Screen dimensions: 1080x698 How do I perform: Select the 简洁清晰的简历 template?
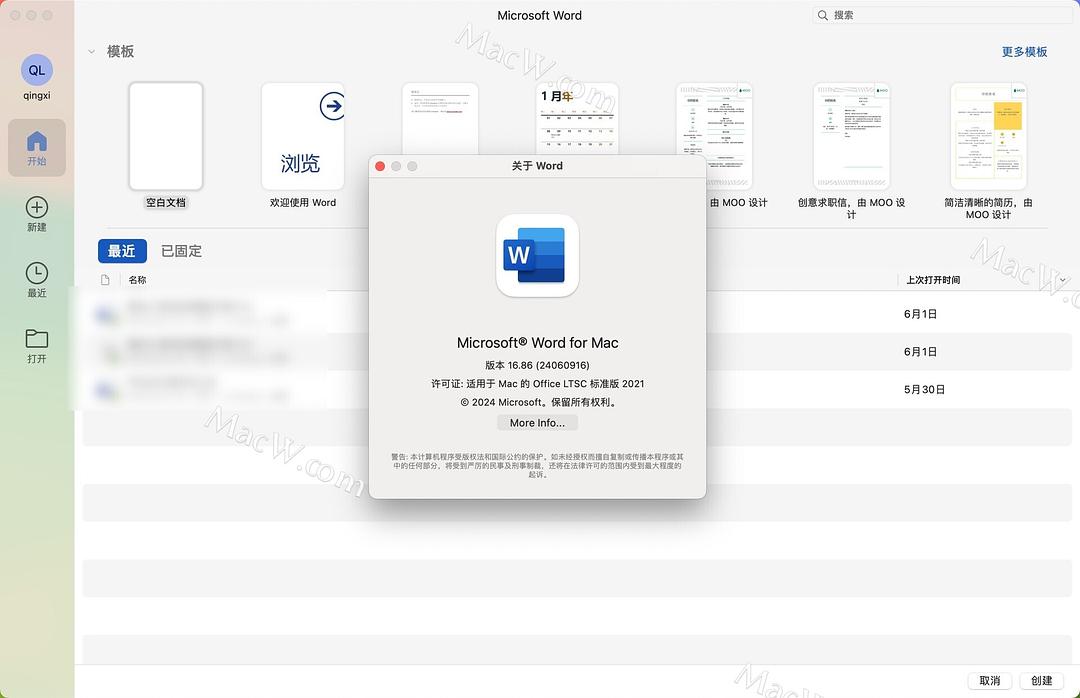[988, 151]
